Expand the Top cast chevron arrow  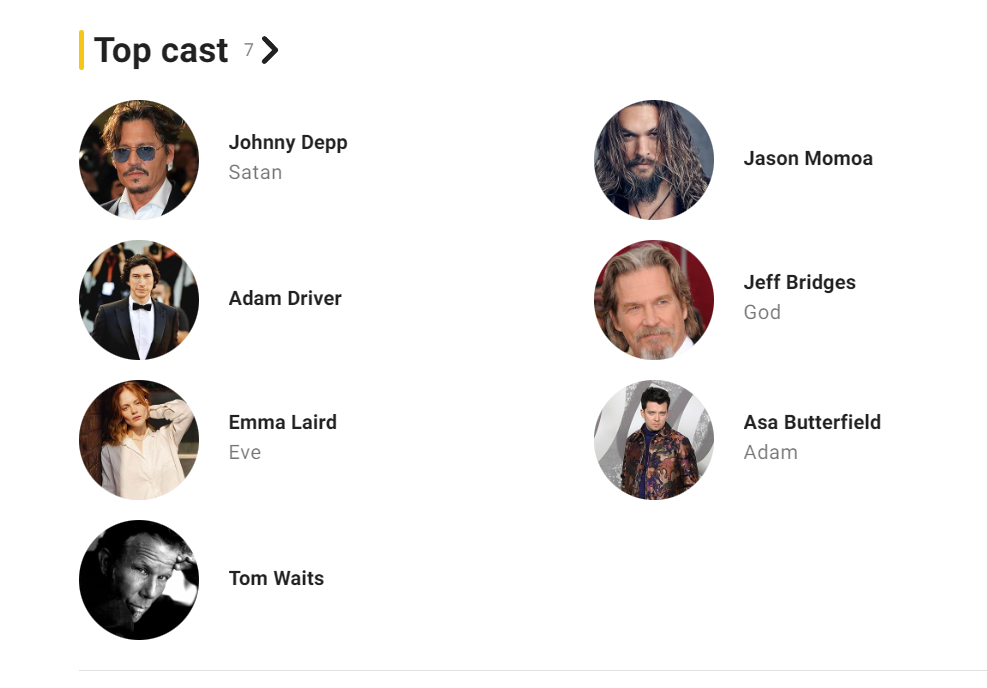tap(269, 51)
